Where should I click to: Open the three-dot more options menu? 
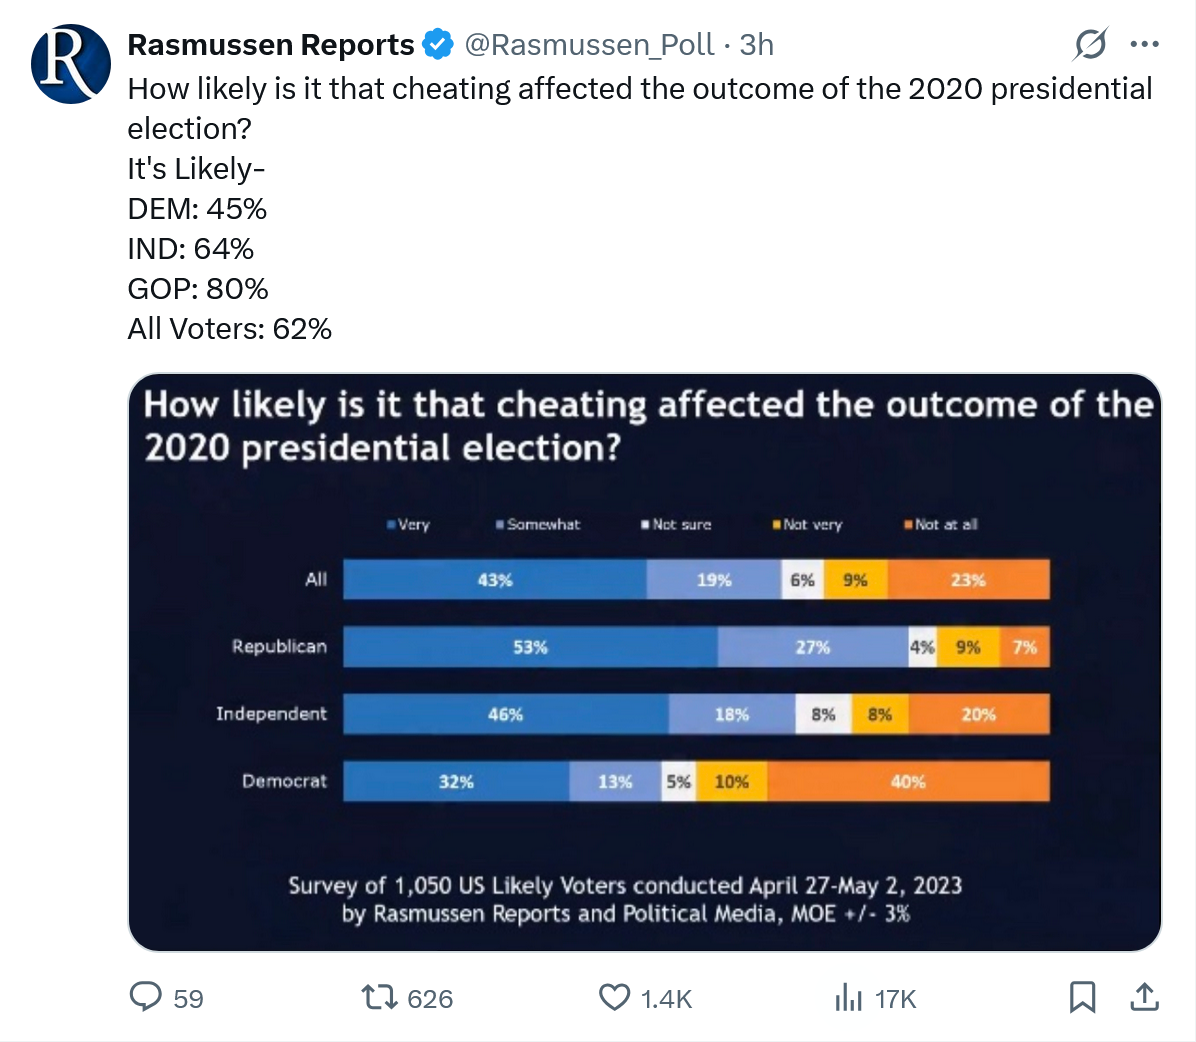click(x=1144, y=45)
